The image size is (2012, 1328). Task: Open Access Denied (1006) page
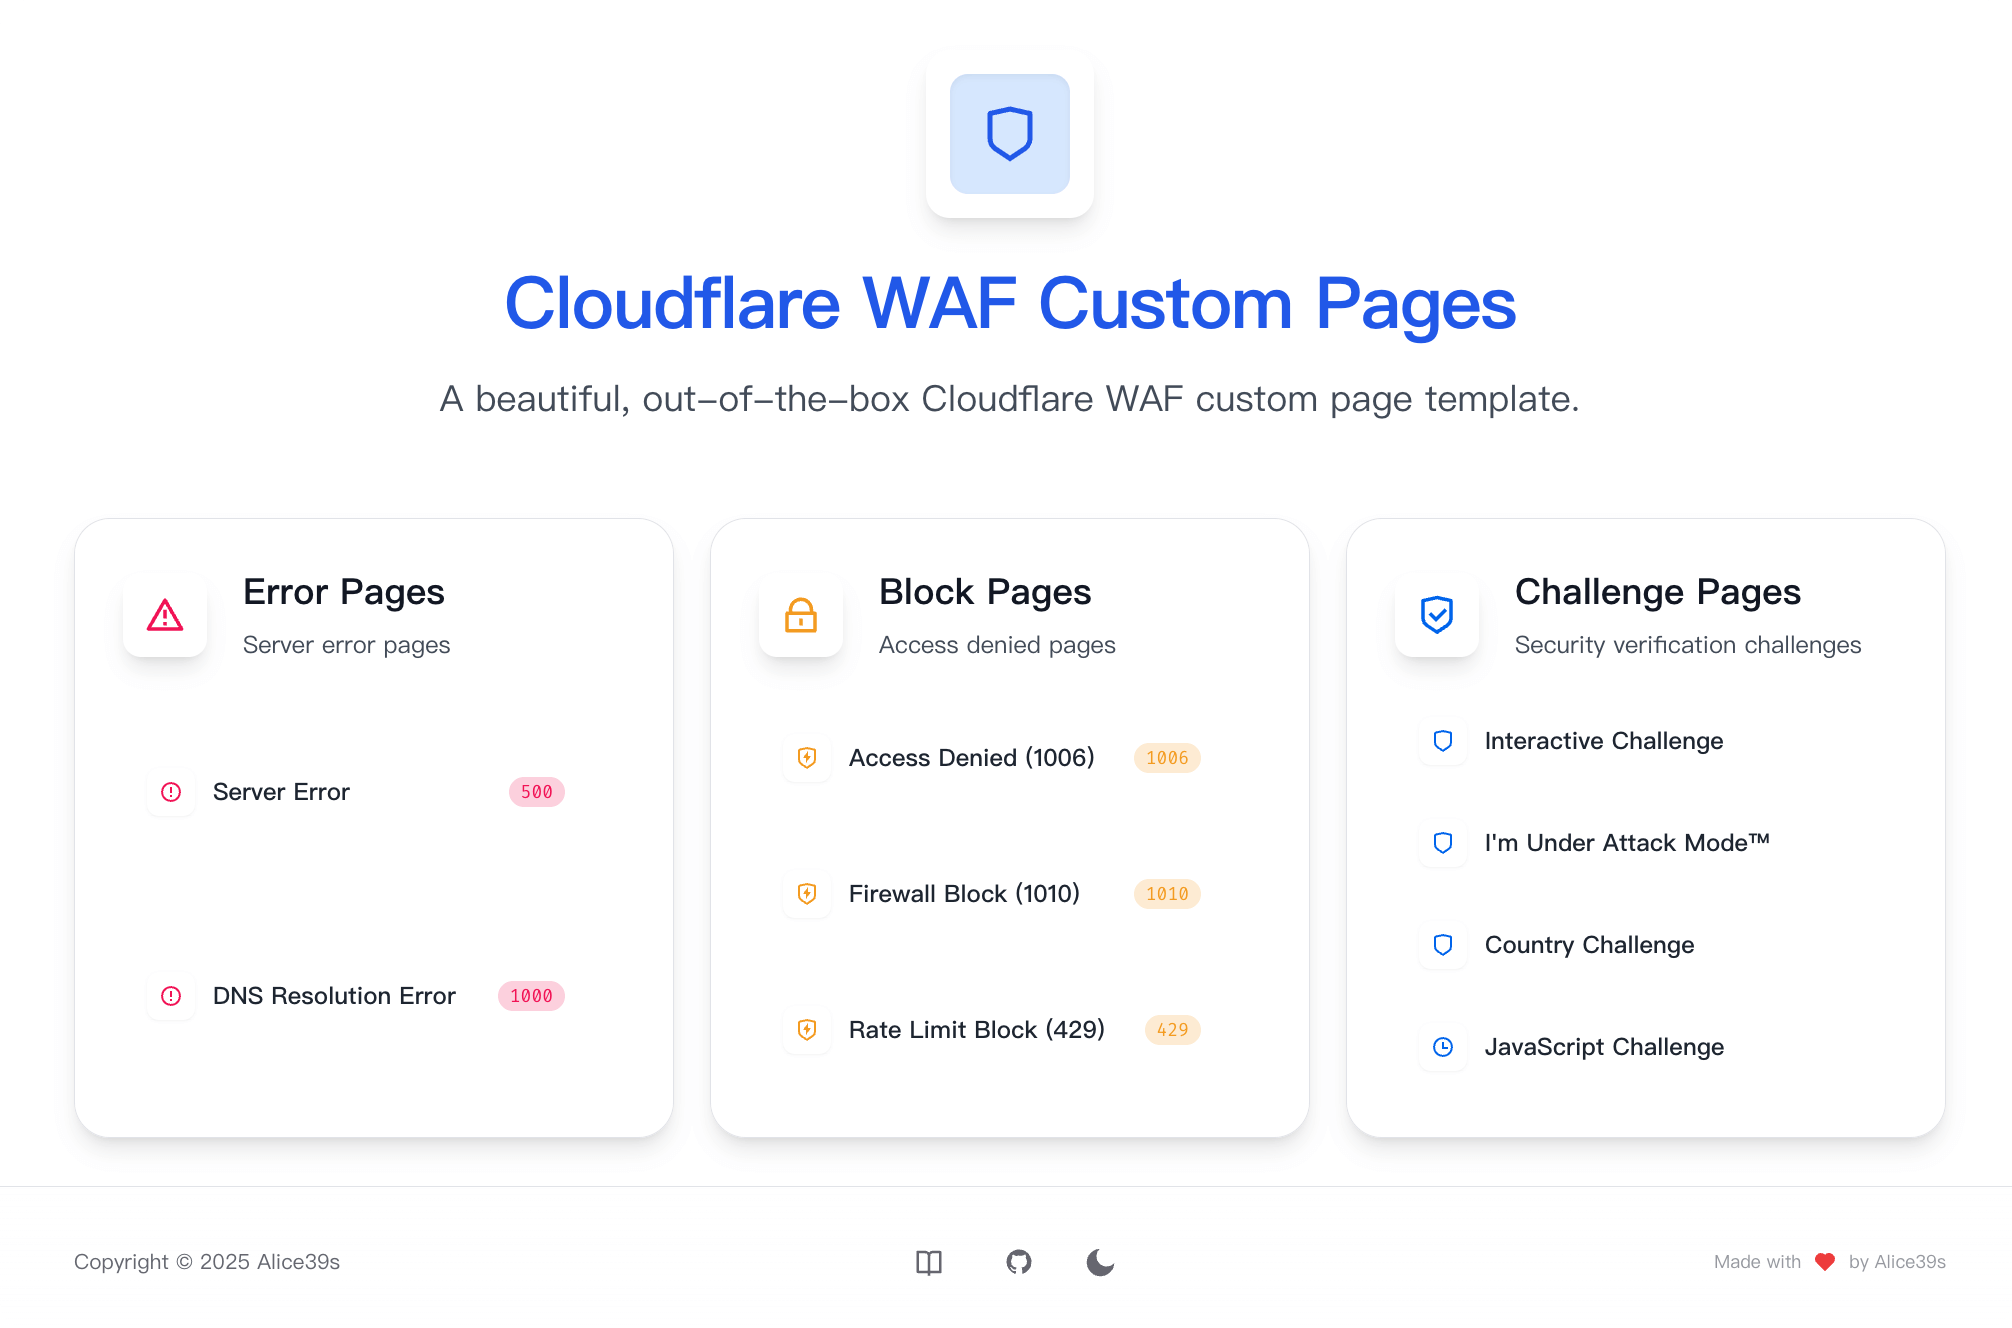[x=992, y=758]
